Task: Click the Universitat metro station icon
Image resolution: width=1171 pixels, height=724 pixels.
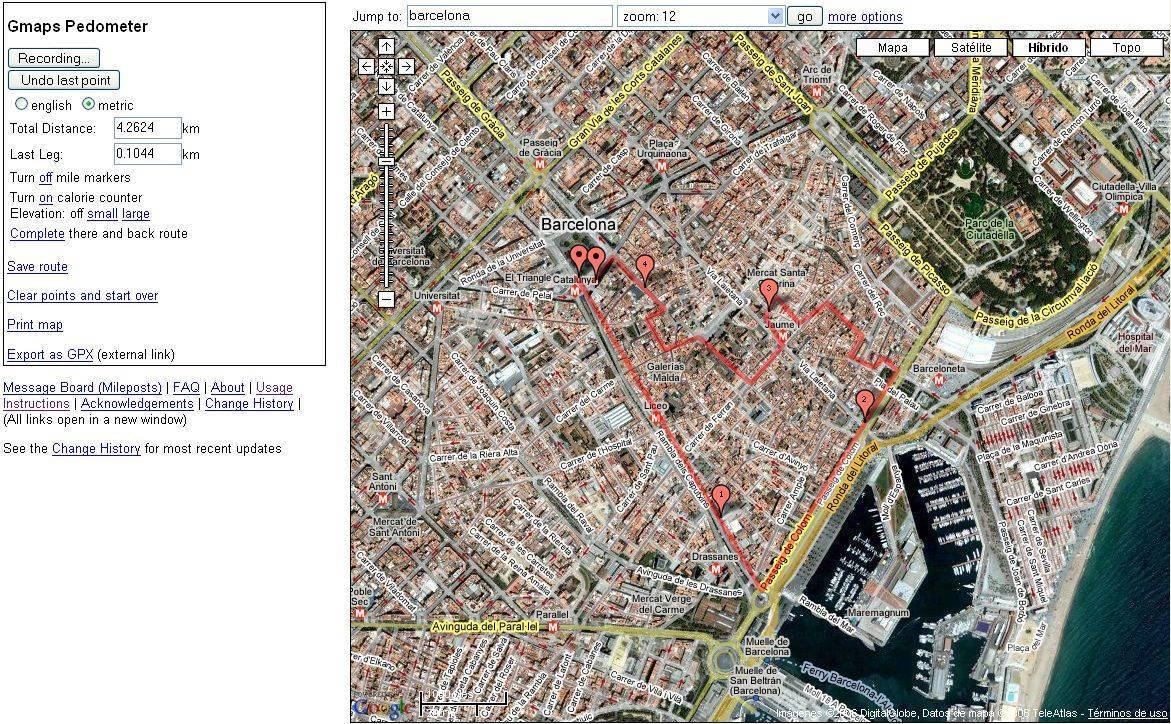Action: [437, 307]
